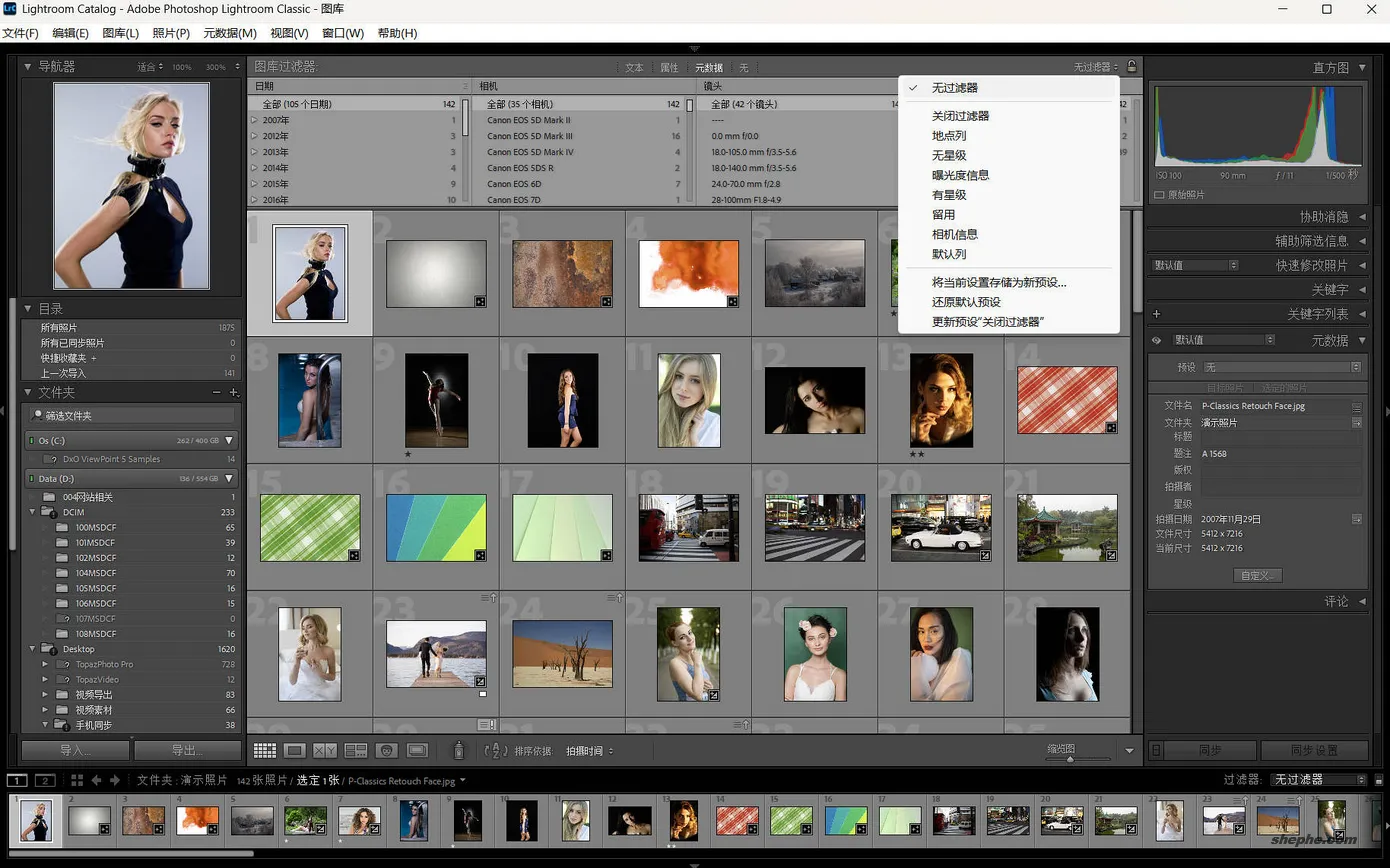Go forward with right arrow in filmstrip bar
The height and width of the screenshot is (868, 1390).
coord(115,780)
